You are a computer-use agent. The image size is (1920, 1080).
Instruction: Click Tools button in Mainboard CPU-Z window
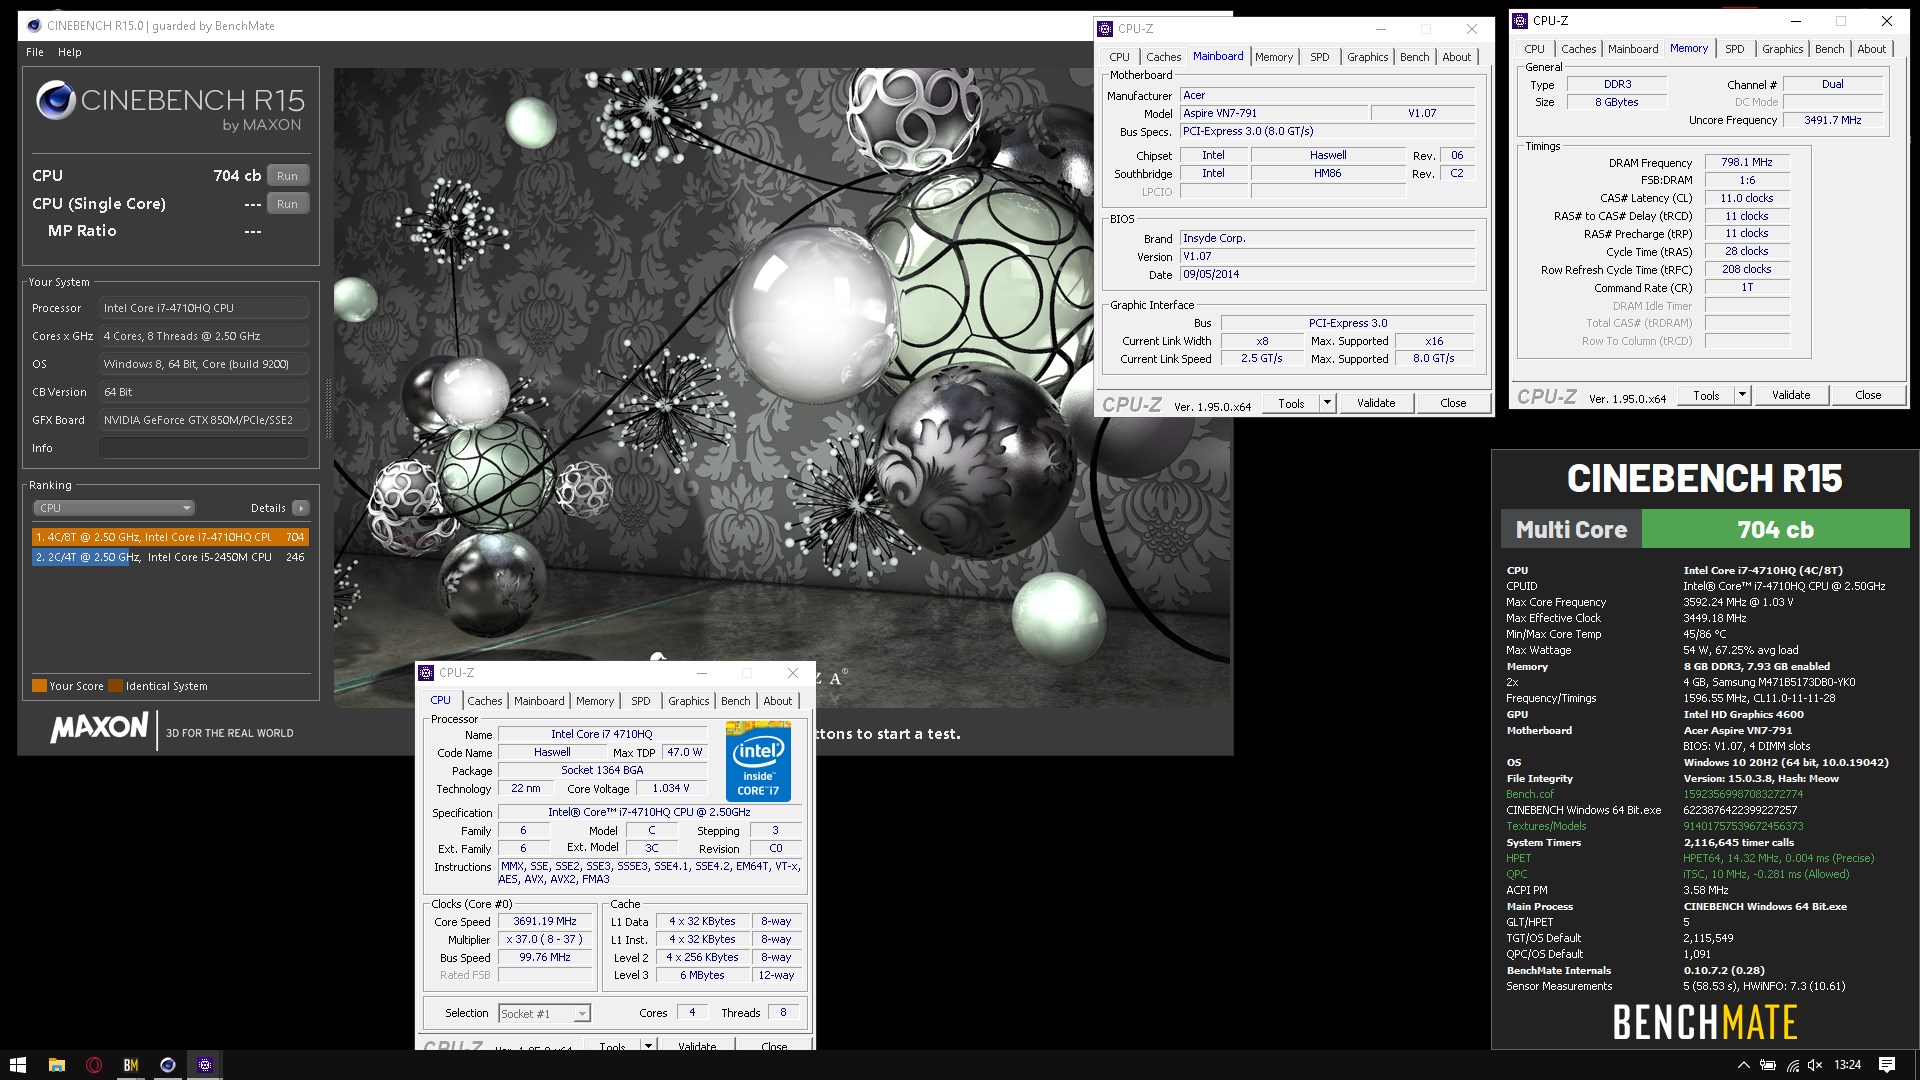1291,403
